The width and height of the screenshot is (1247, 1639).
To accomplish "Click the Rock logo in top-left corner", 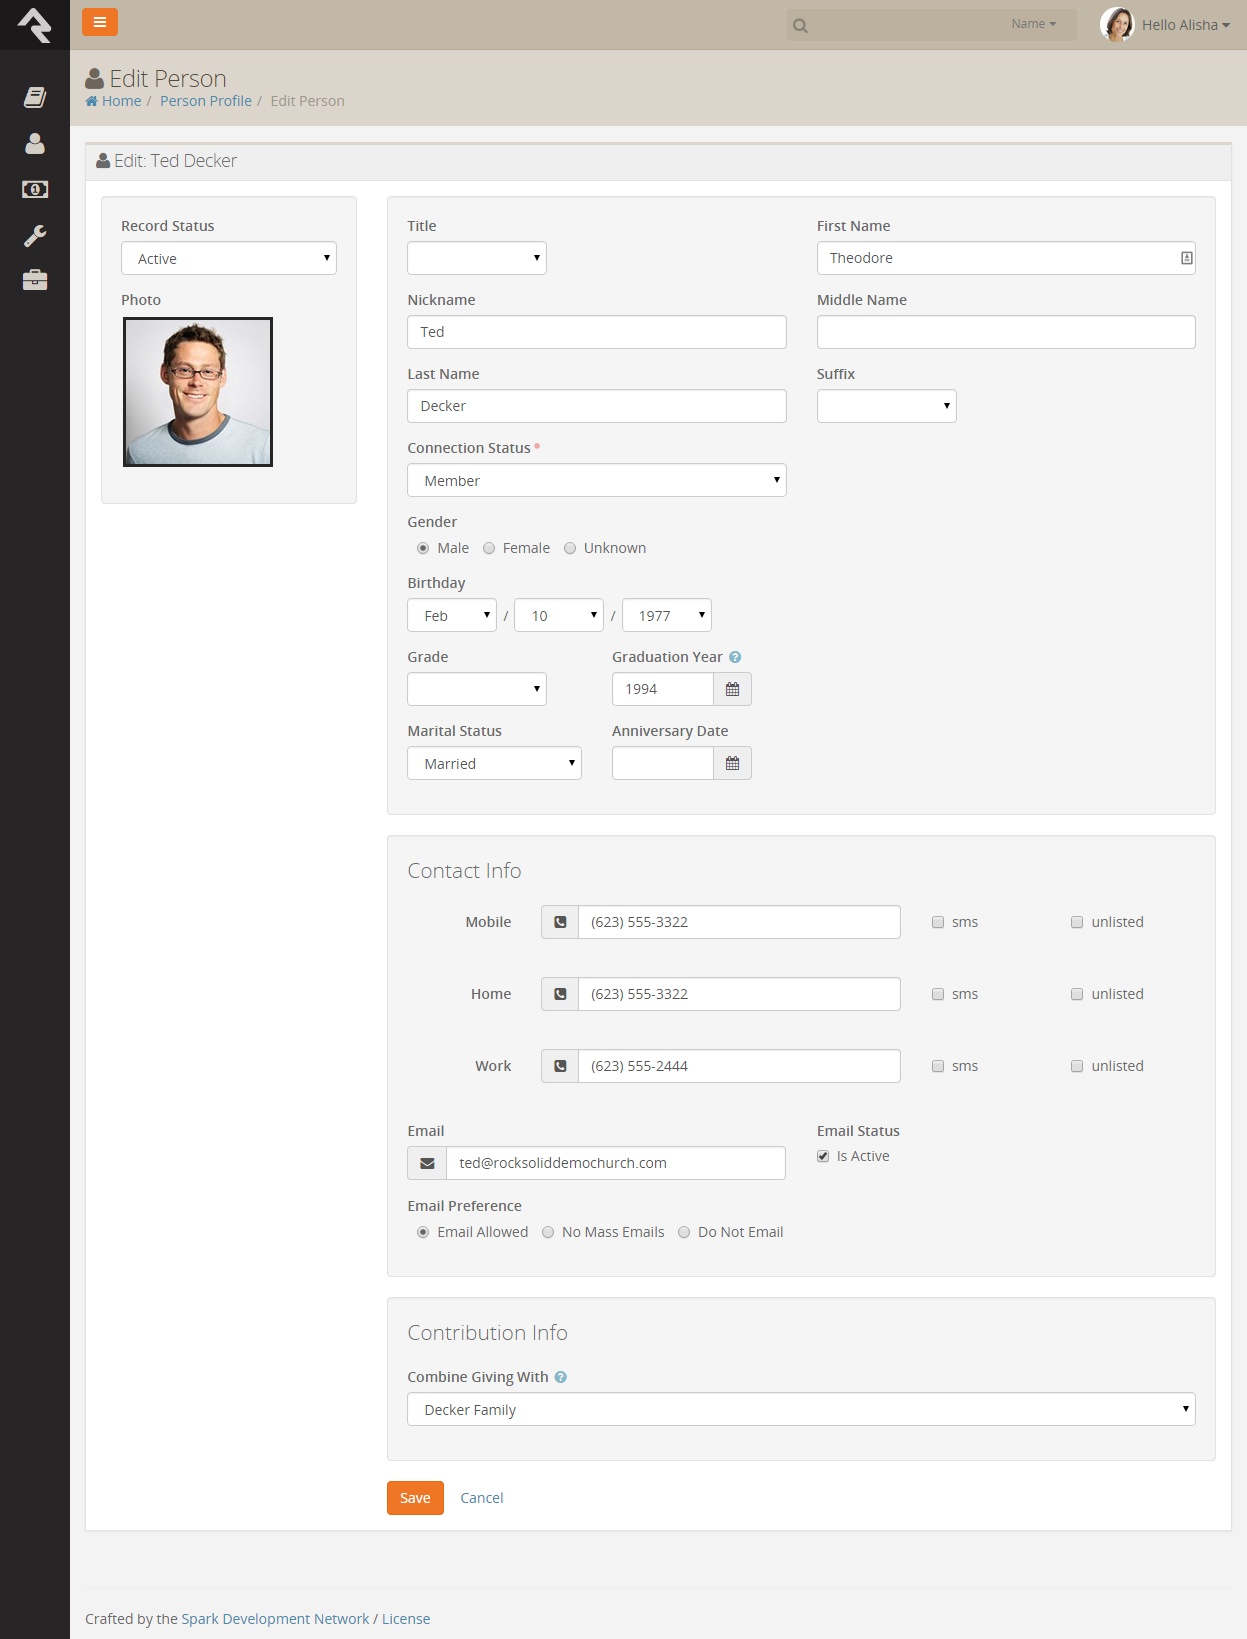I will pyautogui.click(x=35, y=25).
